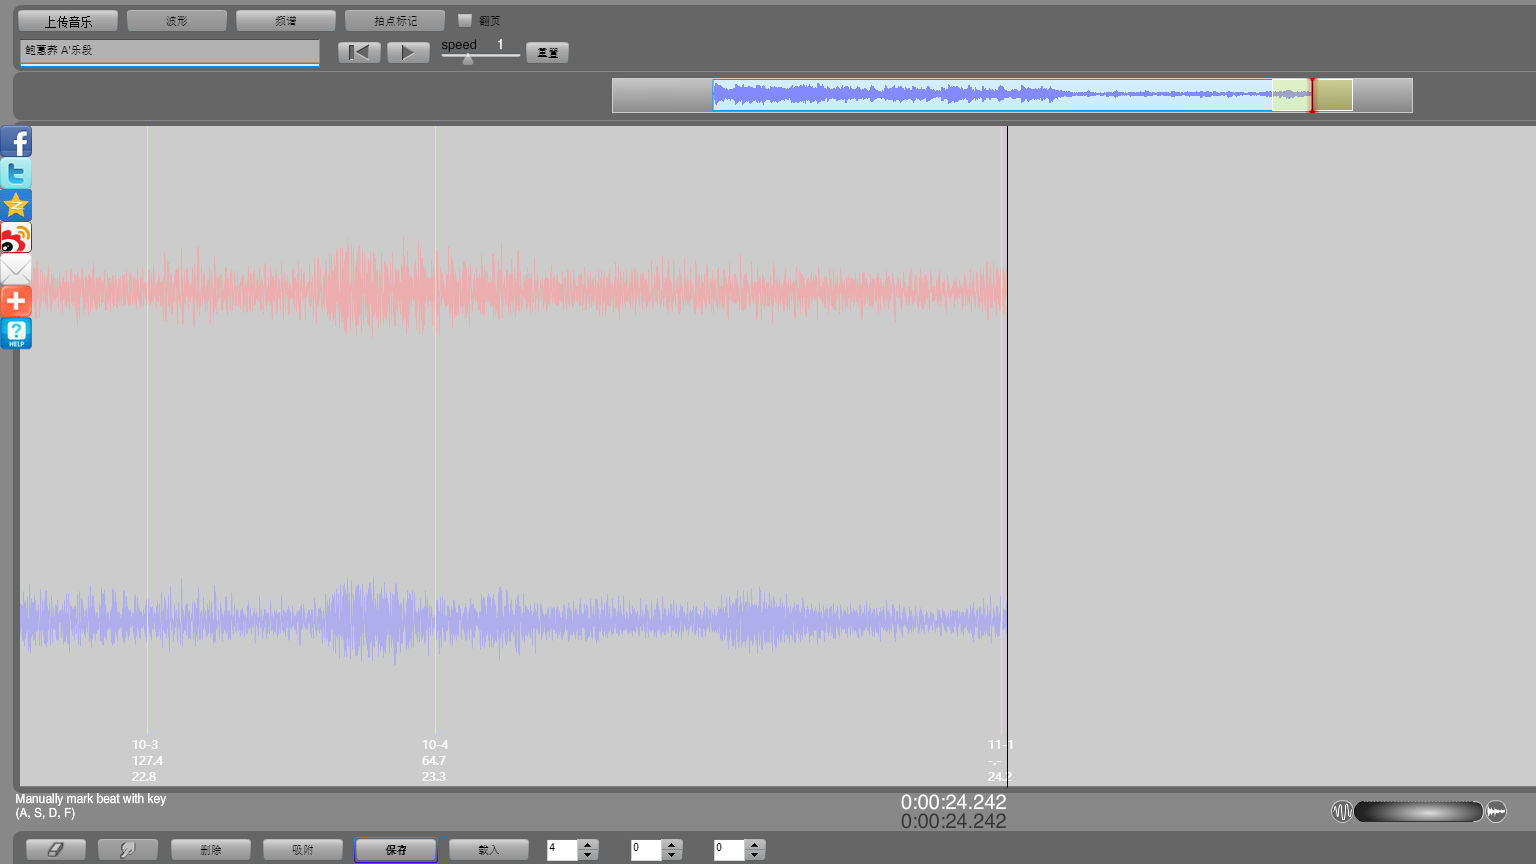Click the 保存 save button
Screen dimensions: 1536x864
click(x=396, y=850)
